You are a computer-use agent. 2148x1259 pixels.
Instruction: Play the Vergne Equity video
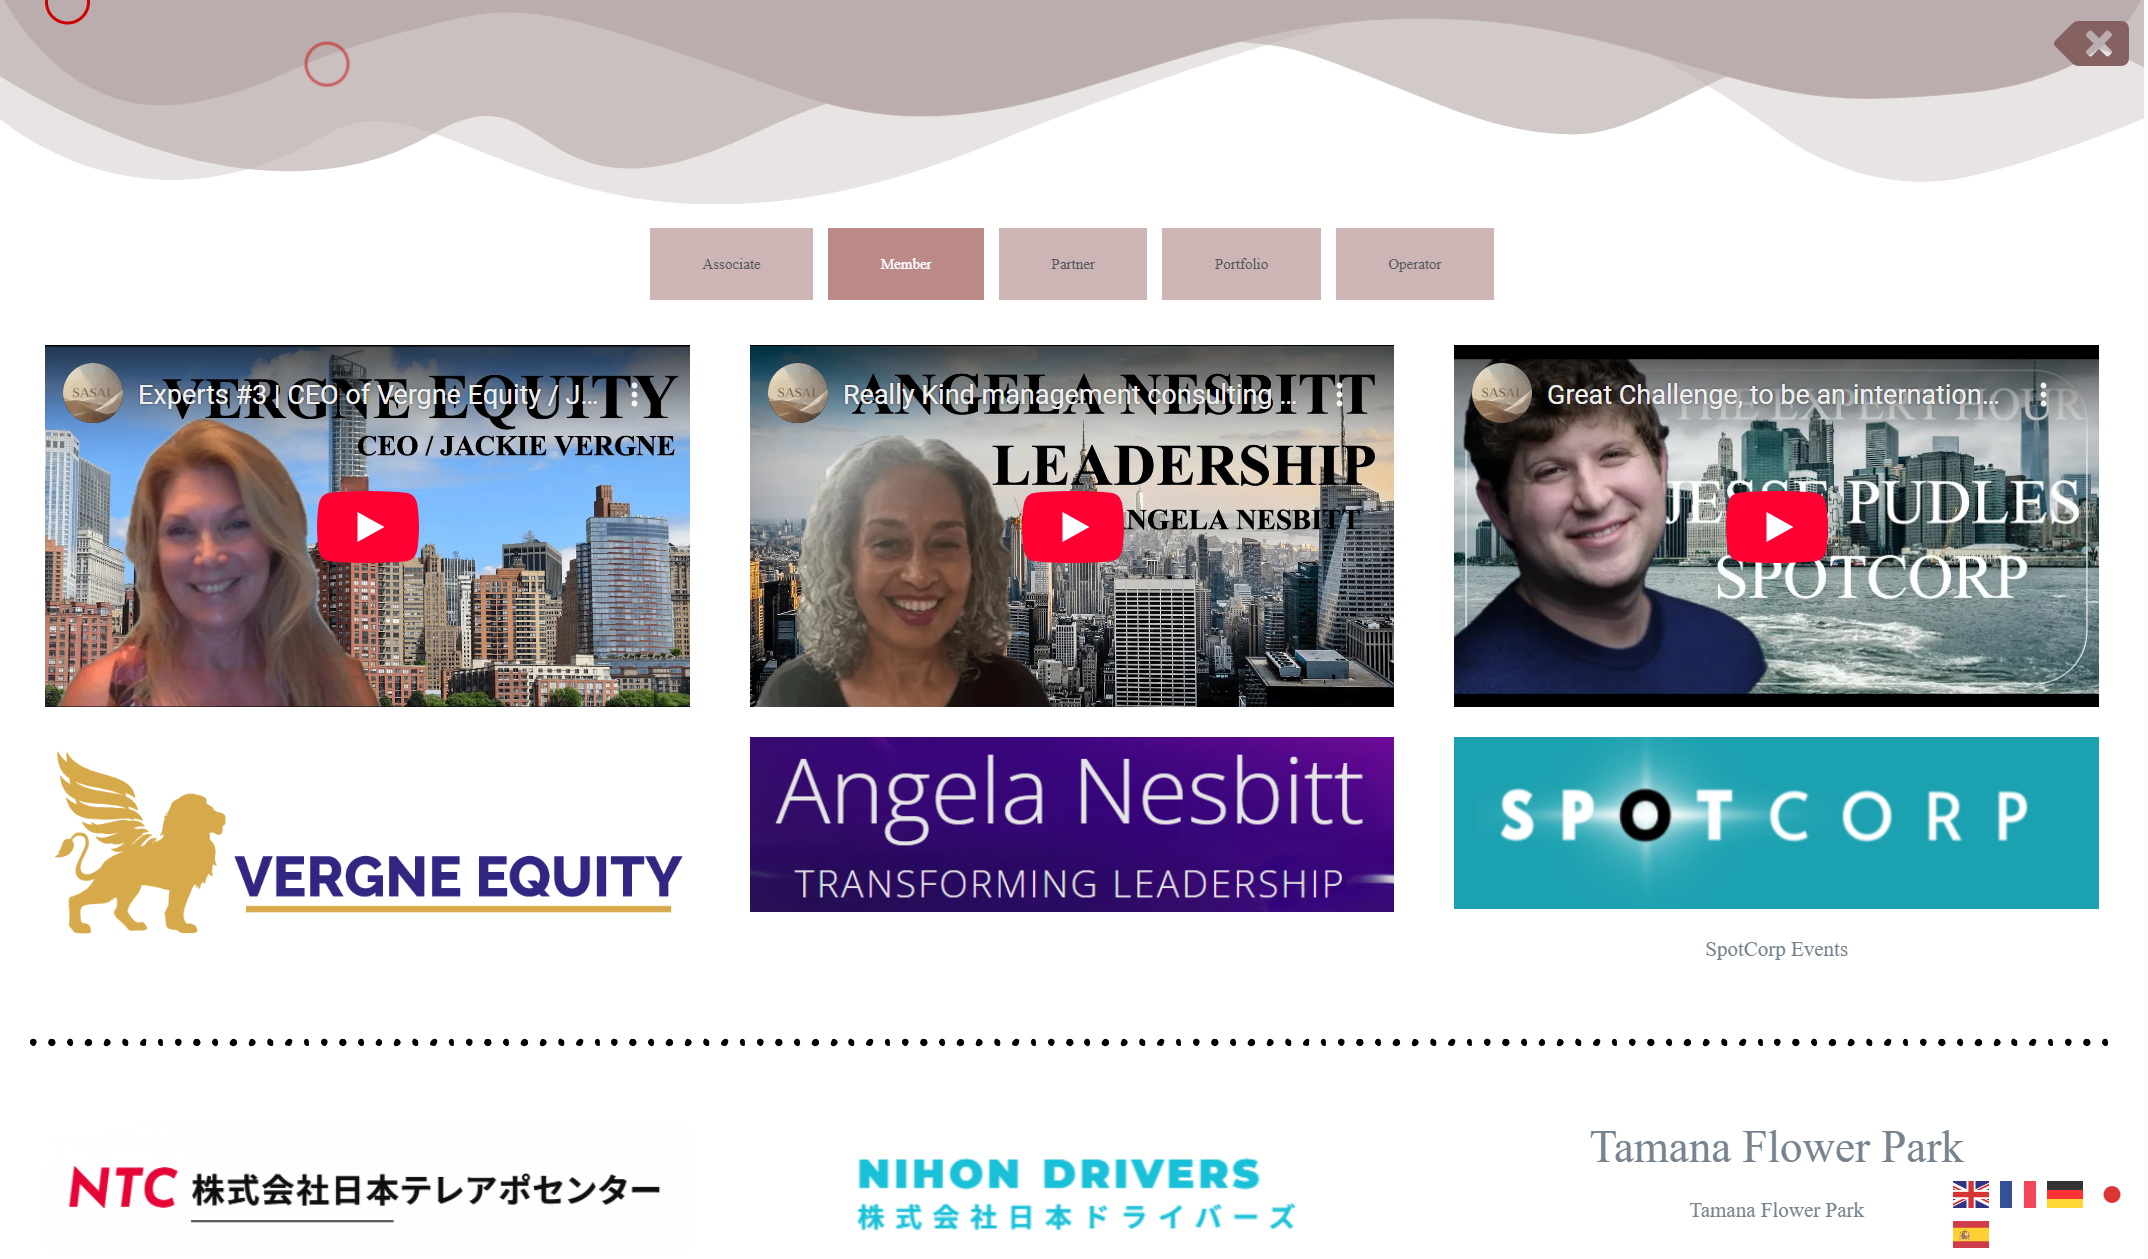coord(368,527)
